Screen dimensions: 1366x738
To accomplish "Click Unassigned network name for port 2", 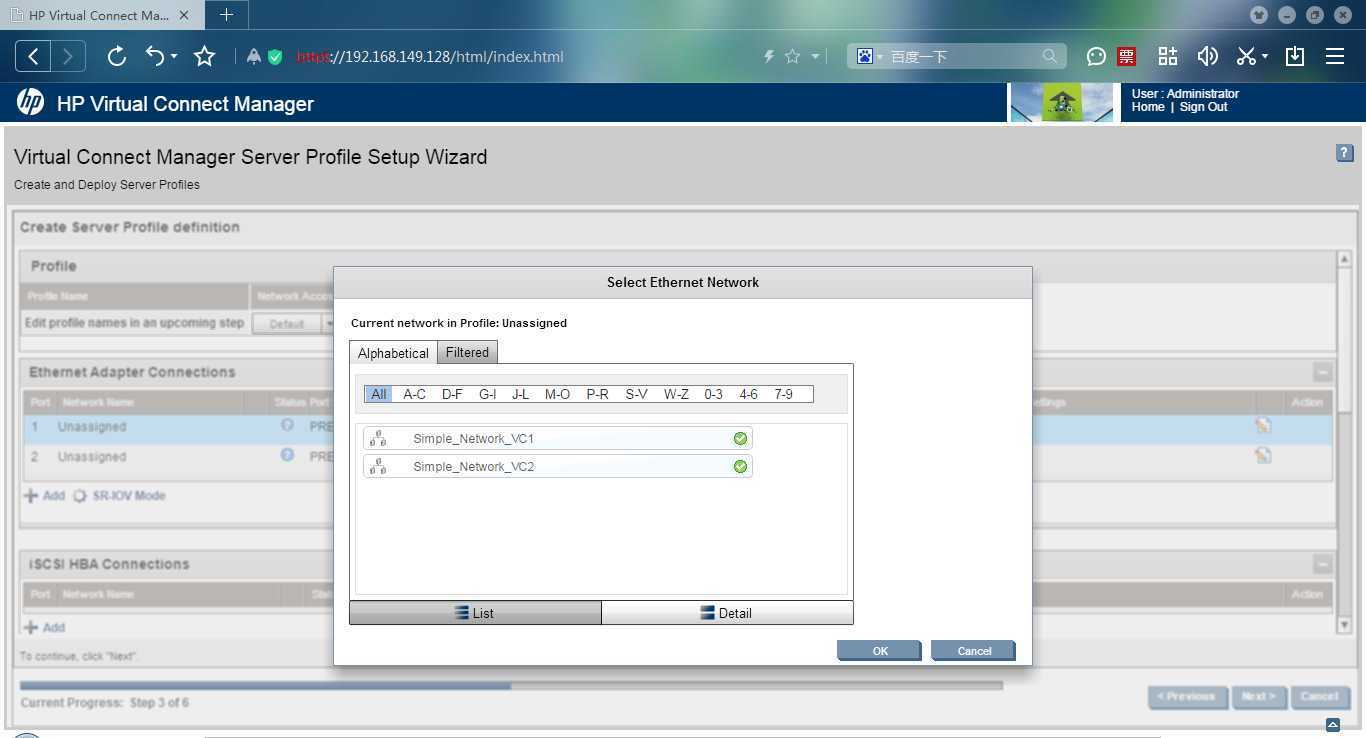I will coord(92,457).
